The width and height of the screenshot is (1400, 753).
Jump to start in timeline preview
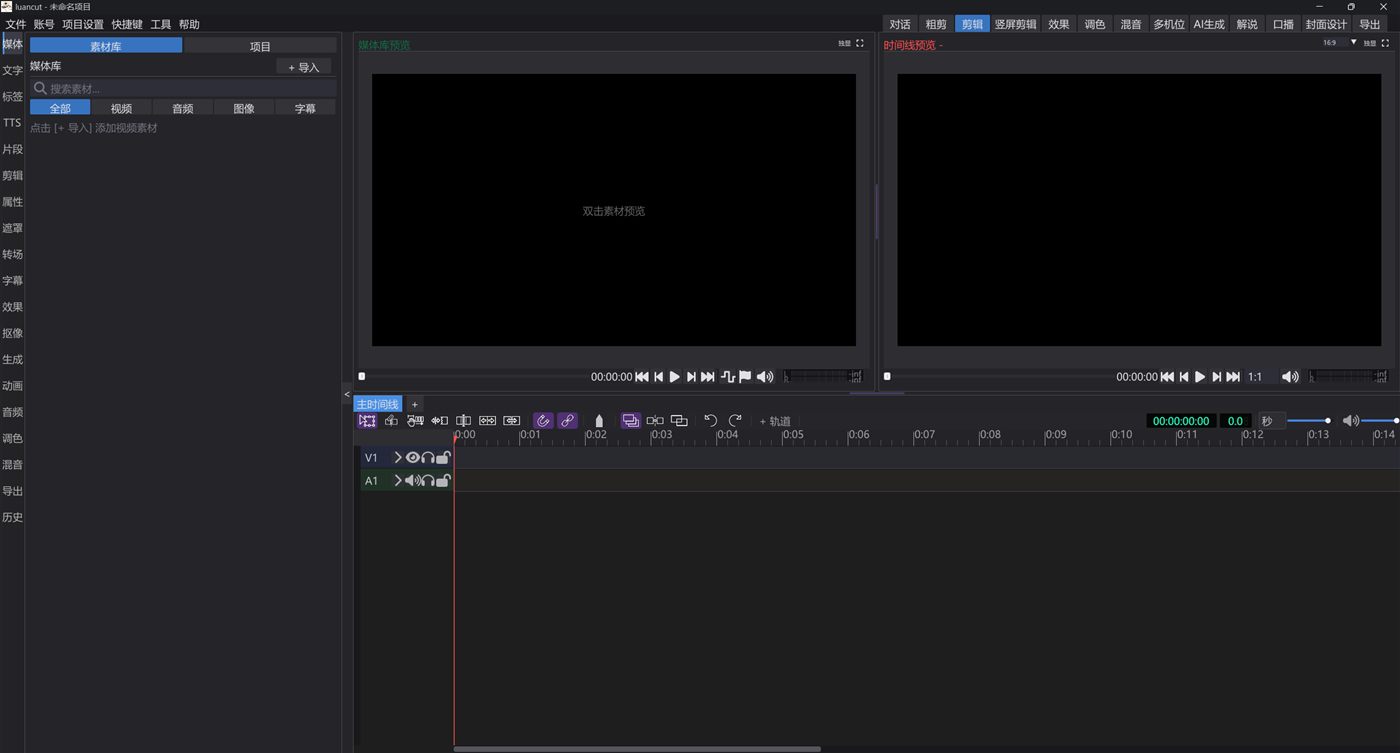click(x=1167, y=377)
